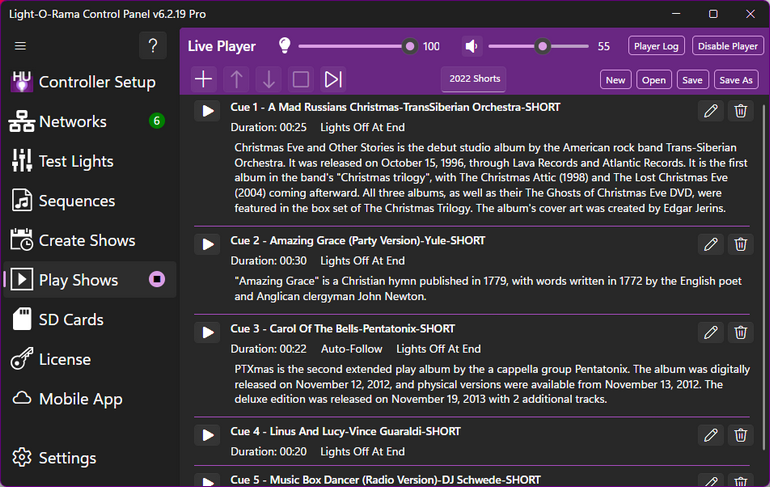Click Cue 4 Linus And Lucy title
Viewport: 770px width, 487px height.
(345, 431)
